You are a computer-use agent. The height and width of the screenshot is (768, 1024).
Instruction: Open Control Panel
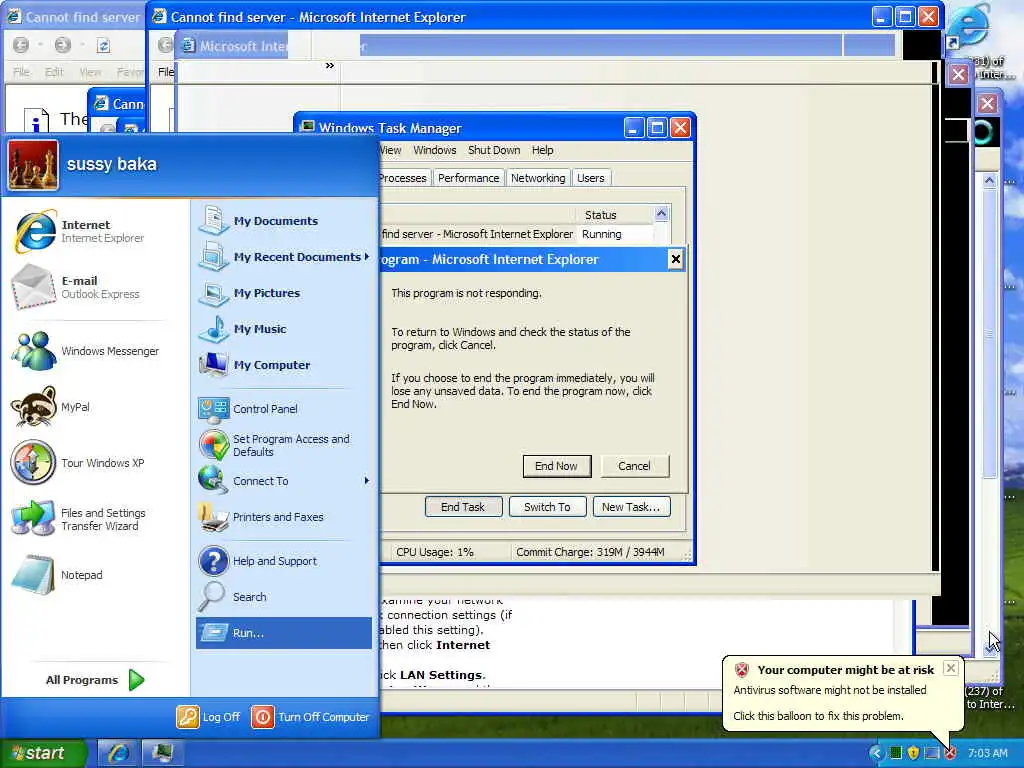283,409
